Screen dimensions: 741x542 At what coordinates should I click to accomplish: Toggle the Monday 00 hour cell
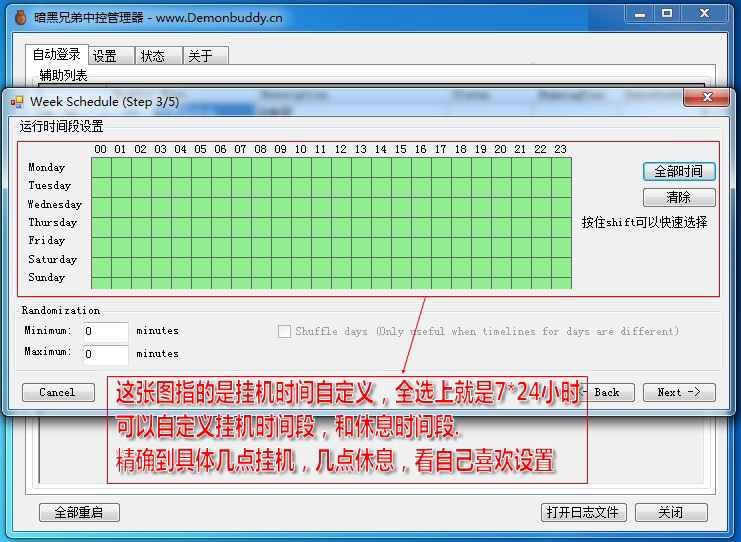point(101,167)
